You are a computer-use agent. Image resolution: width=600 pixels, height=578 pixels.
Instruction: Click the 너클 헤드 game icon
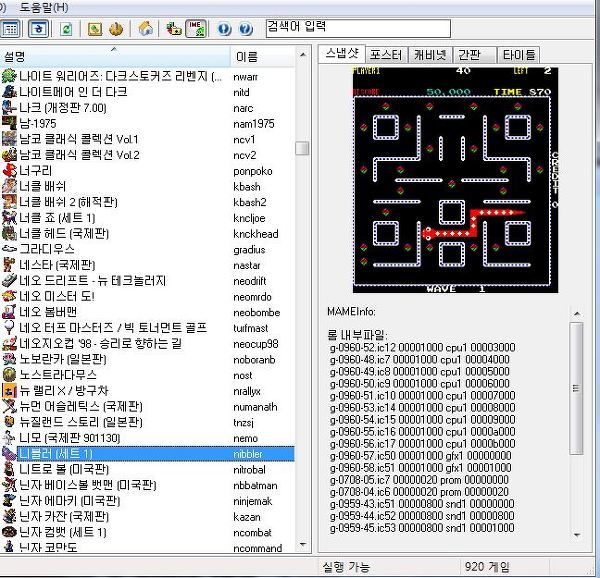pyautogui.click(x=9, y=233)
